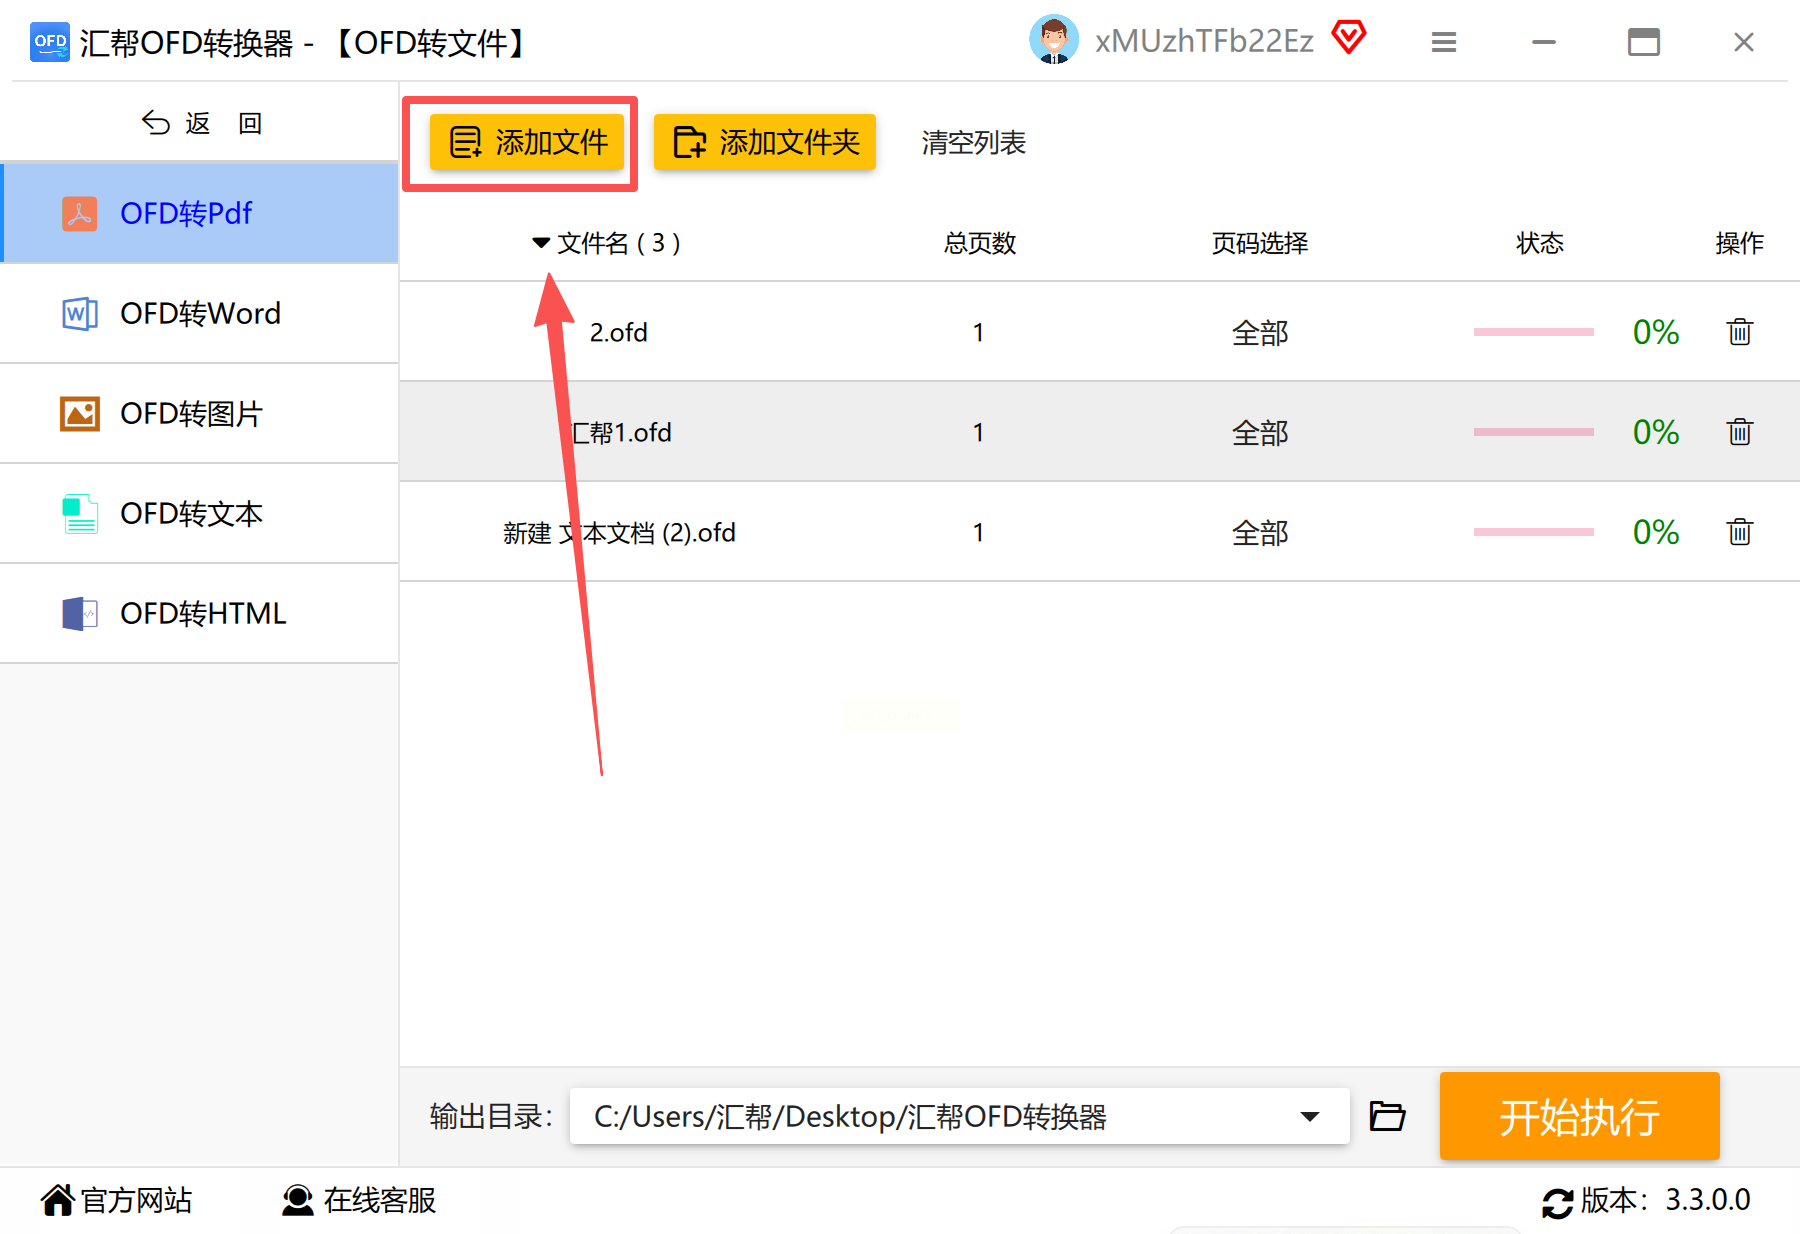The image size is (1800, 1234).
Task: Click trash icon for 汇帮1.ofd
Action: [x=1739, y=432]
